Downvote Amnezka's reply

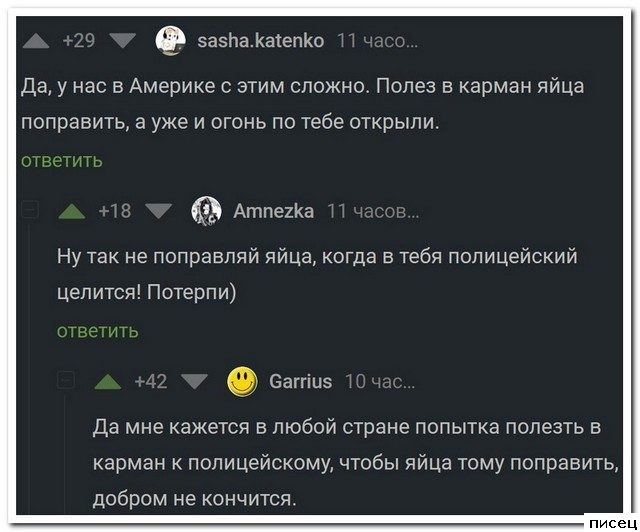[159, 211]
